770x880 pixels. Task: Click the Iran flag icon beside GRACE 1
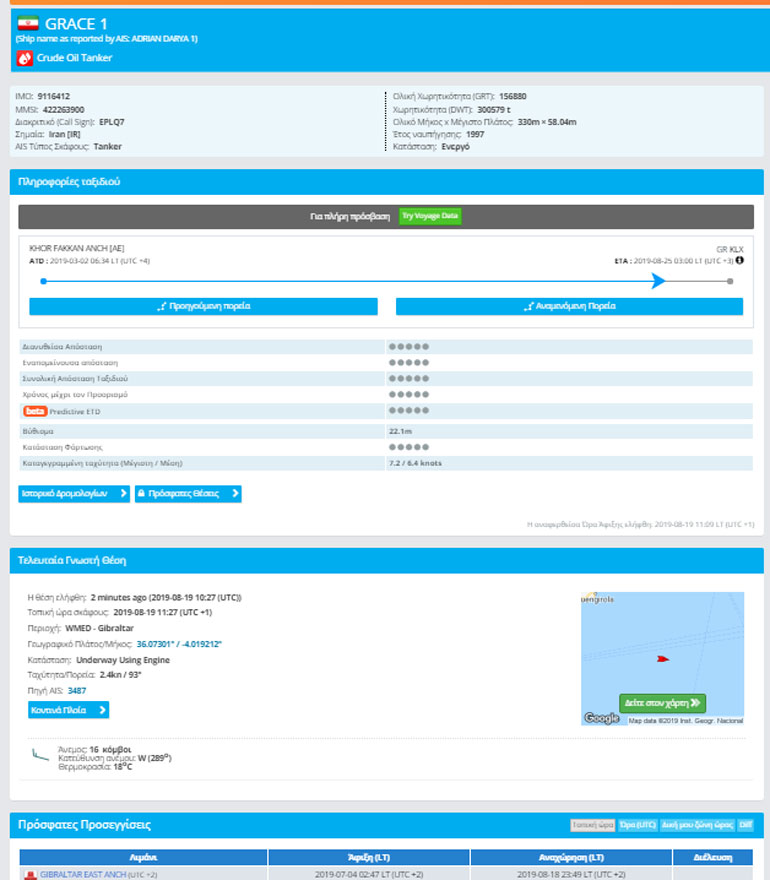(x=29, y=23)
